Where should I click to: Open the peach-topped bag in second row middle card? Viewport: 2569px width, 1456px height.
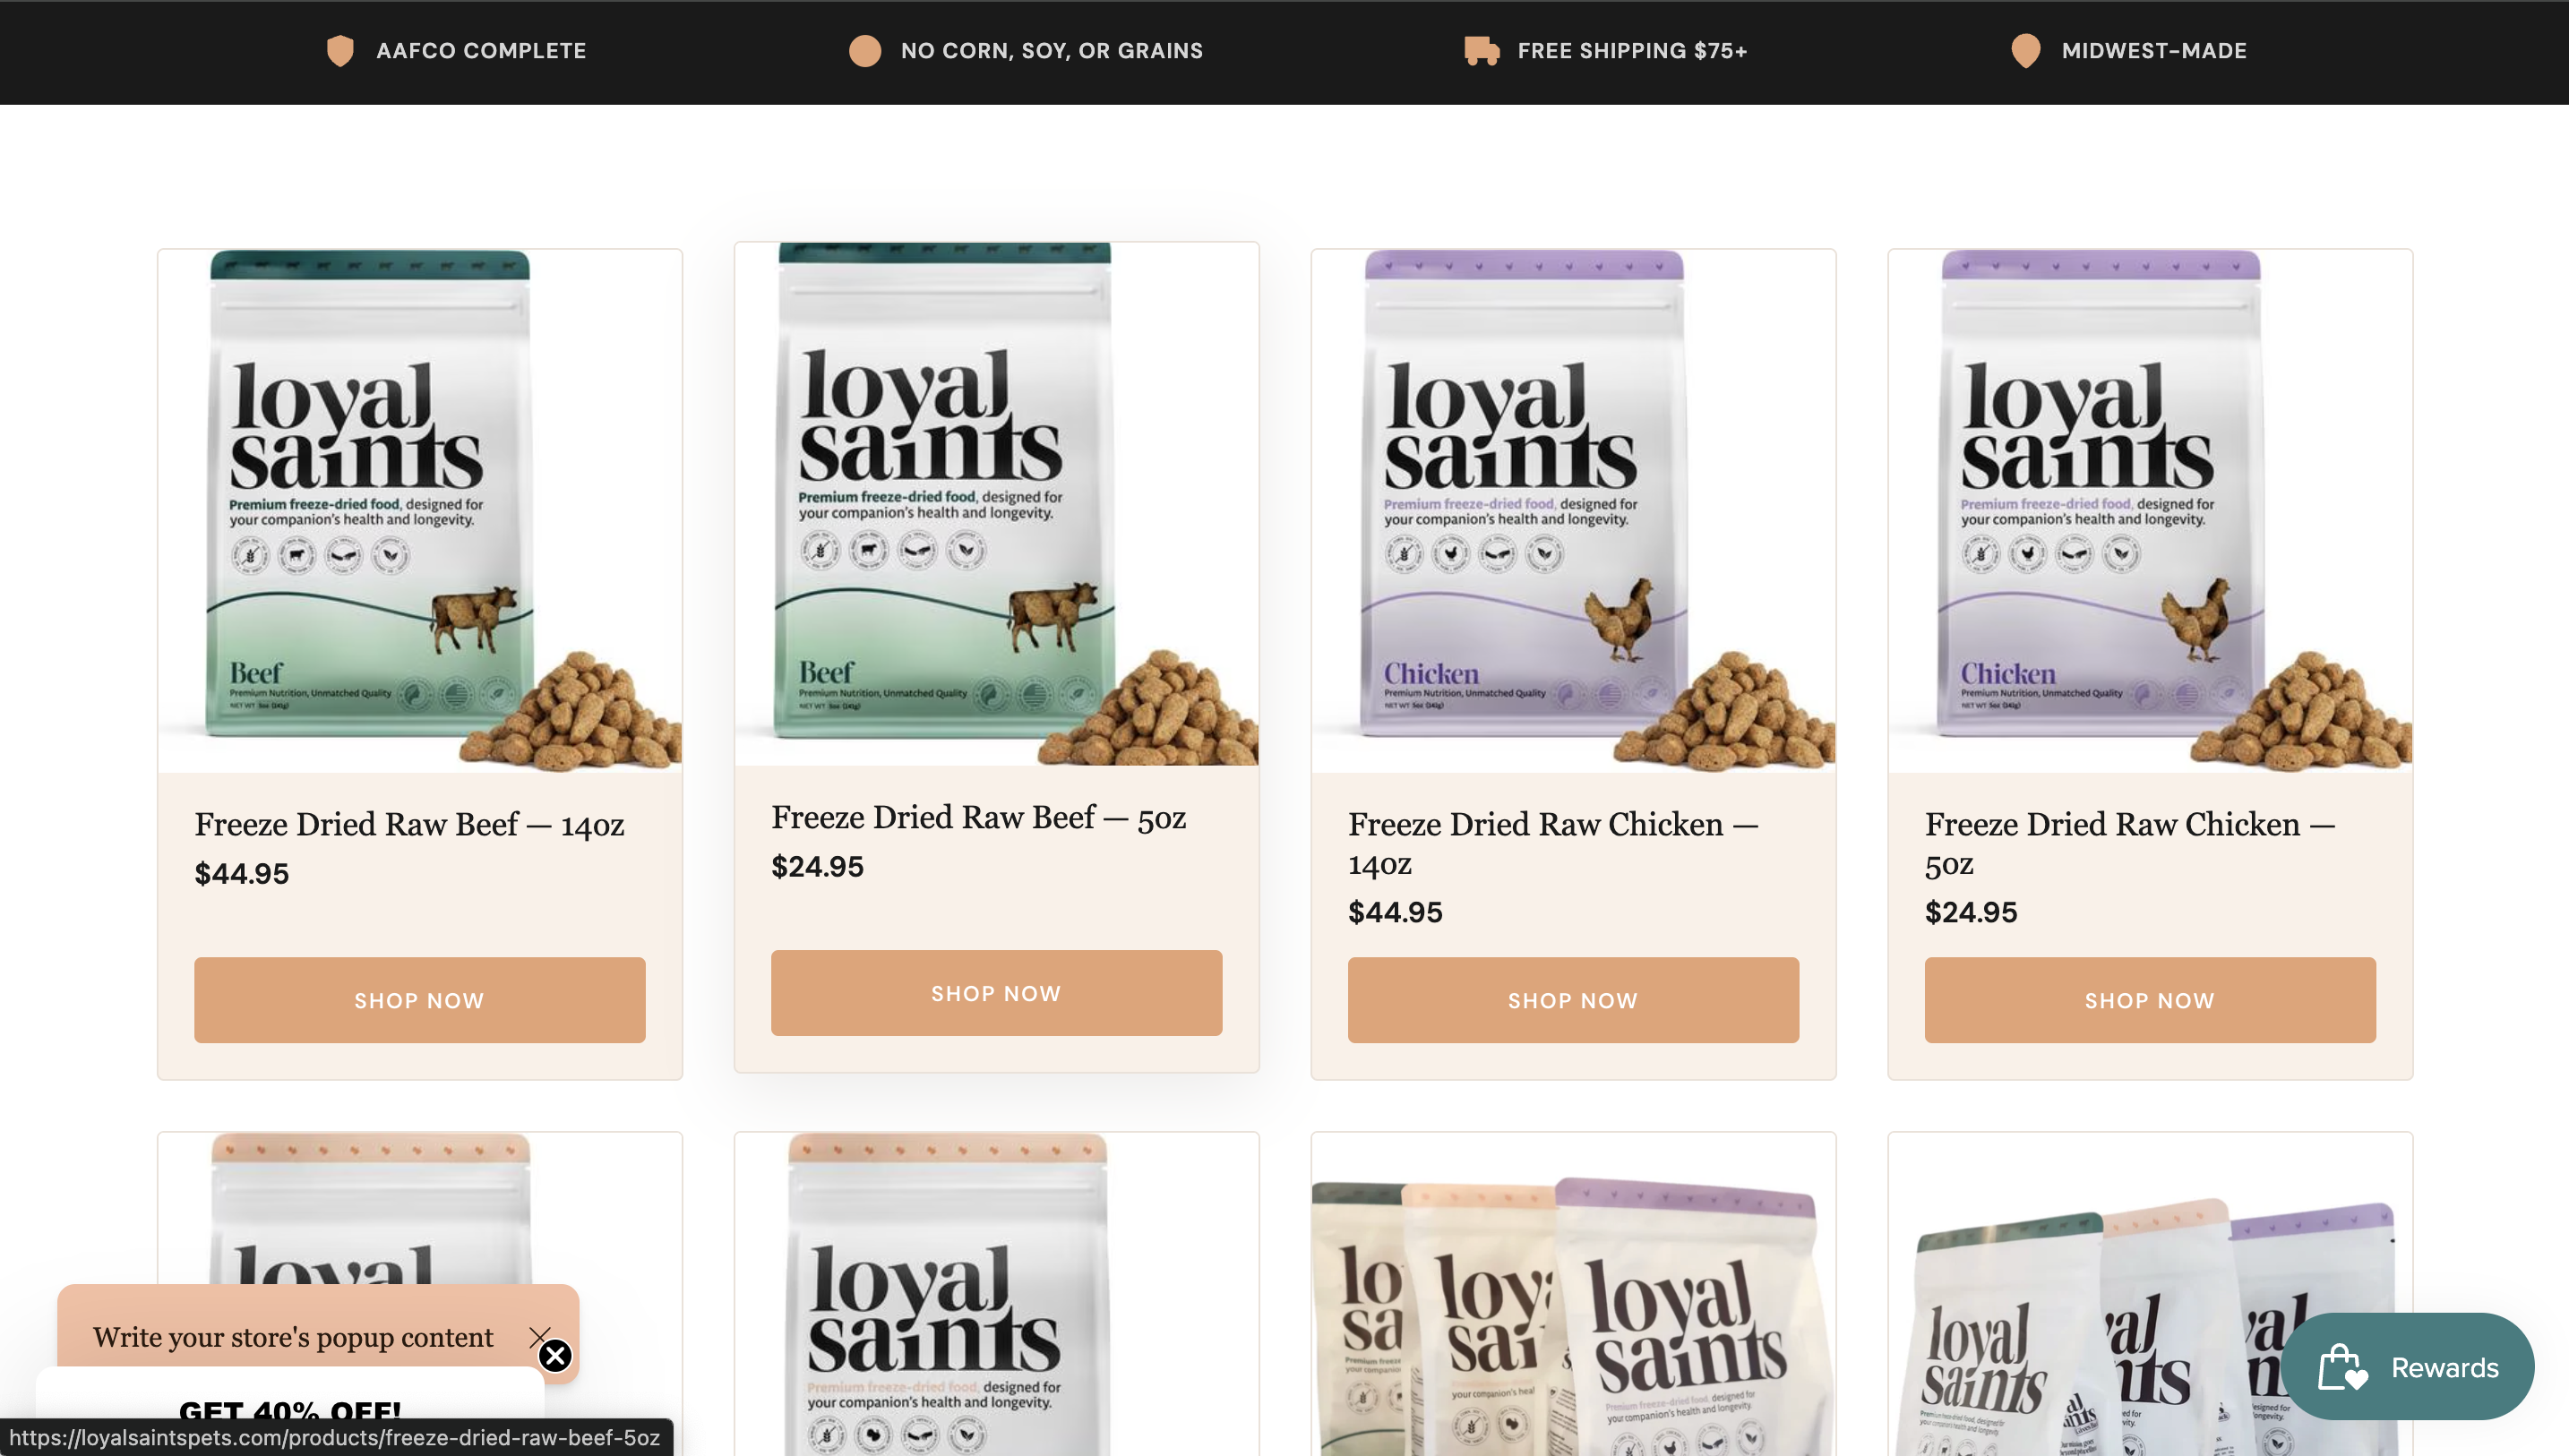tap(996, 1294)
